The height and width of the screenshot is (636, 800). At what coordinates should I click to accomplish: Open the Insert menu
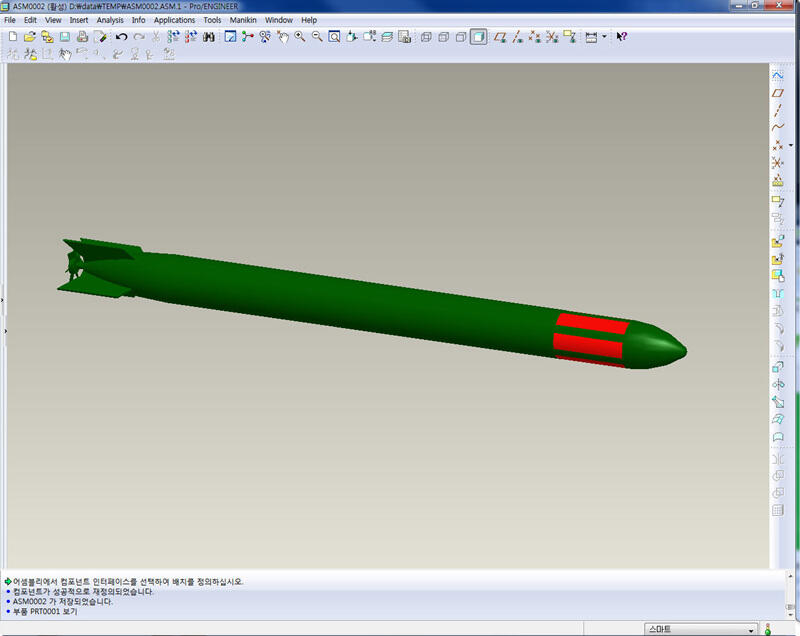pos(79,20)
